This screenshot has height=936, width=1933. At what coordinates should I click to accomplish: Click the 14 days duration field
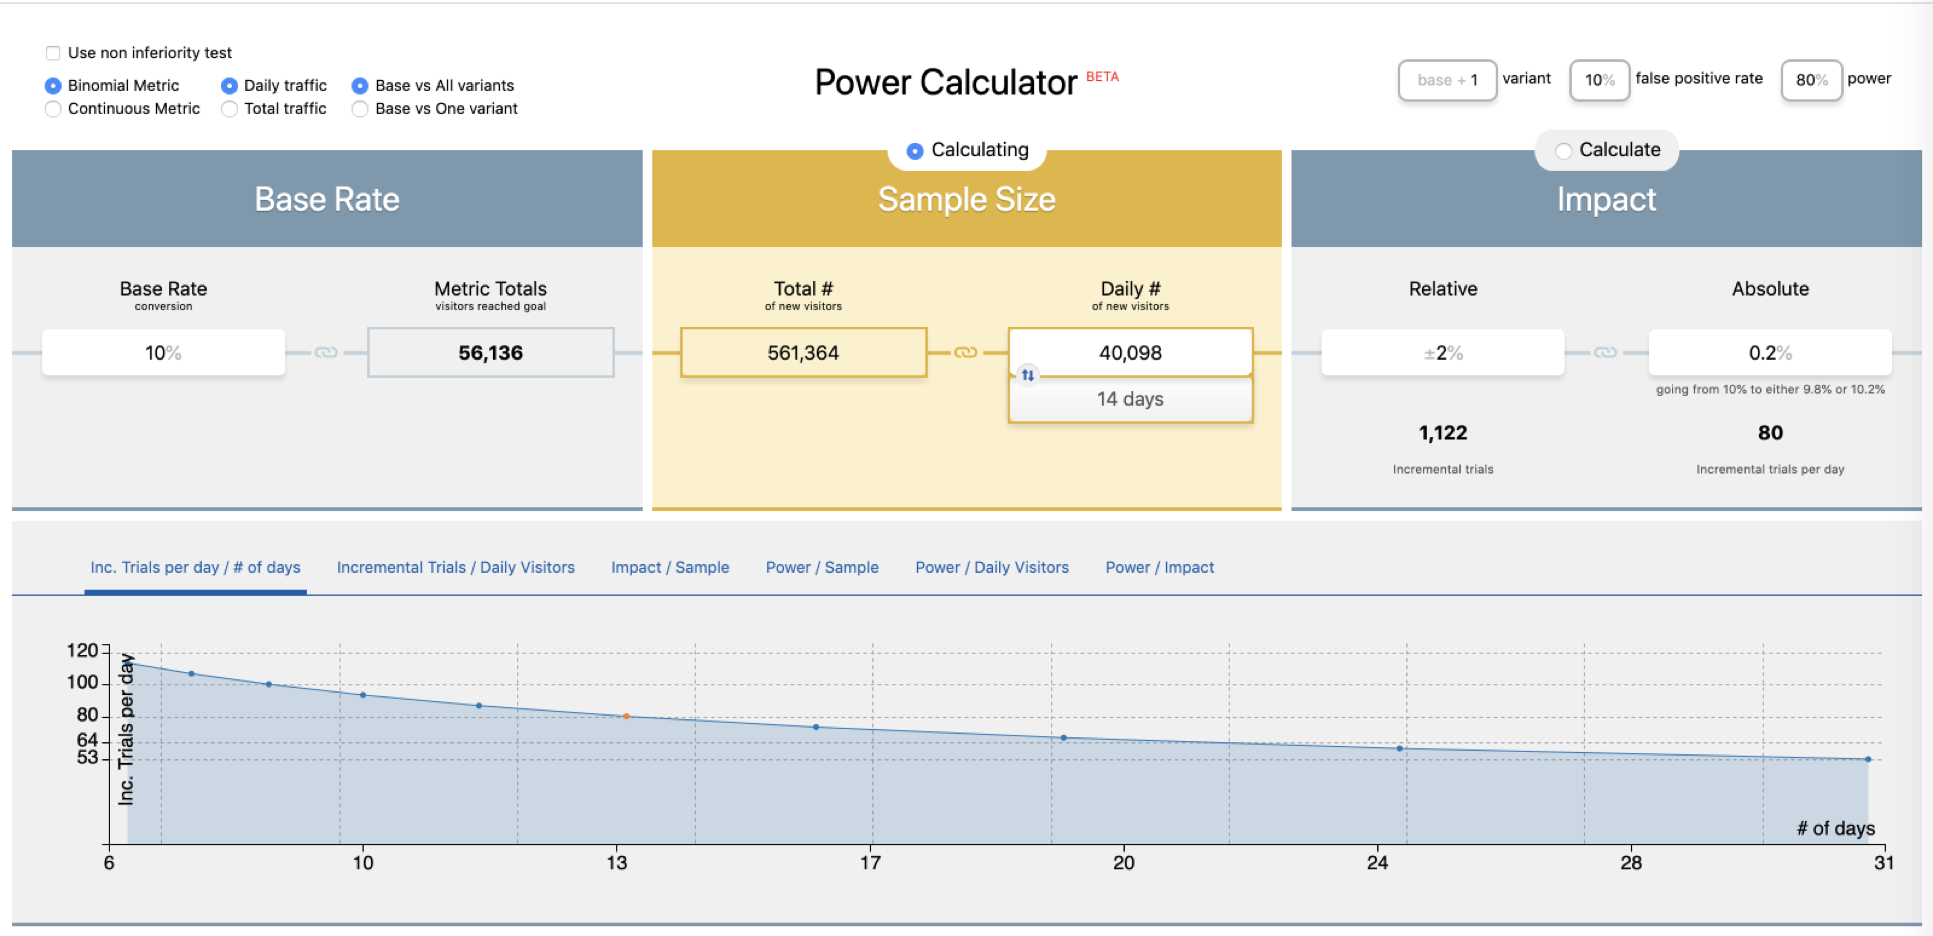tap(1130, 399)
